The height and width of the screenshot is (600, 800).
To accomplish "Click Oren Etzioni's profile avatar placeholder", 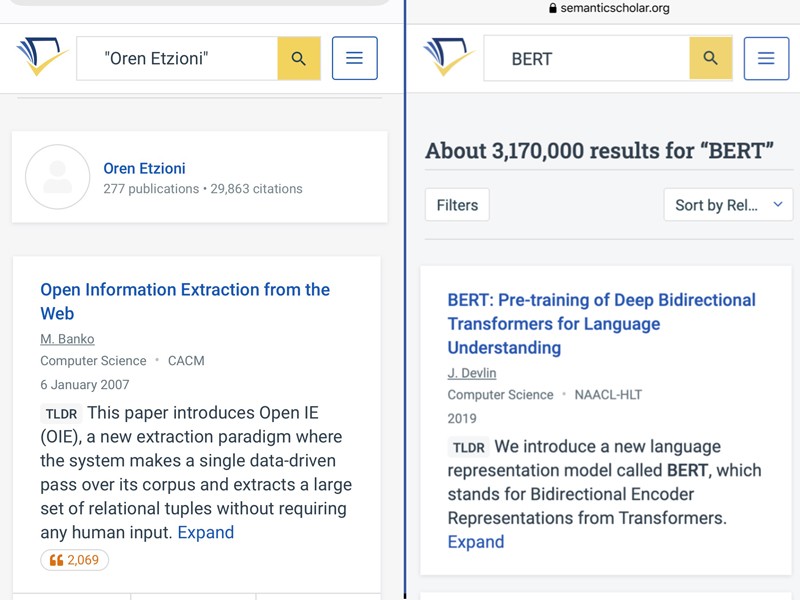I will click(58, 177).
